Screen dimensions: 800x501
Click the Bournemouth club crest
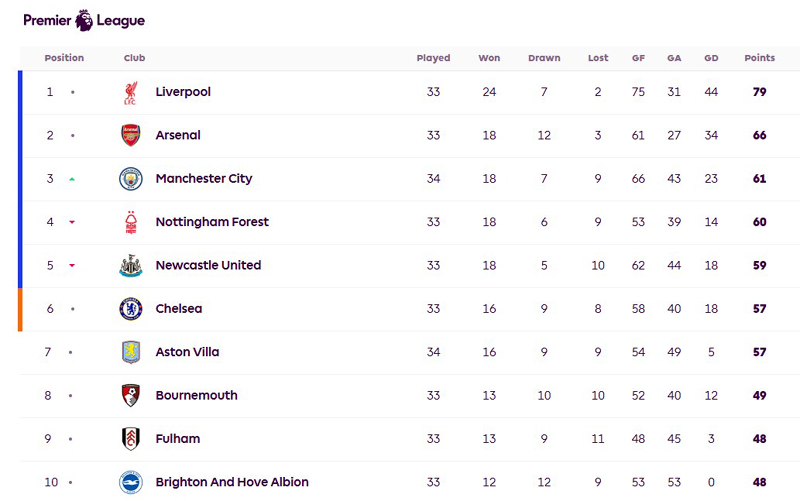131,395
